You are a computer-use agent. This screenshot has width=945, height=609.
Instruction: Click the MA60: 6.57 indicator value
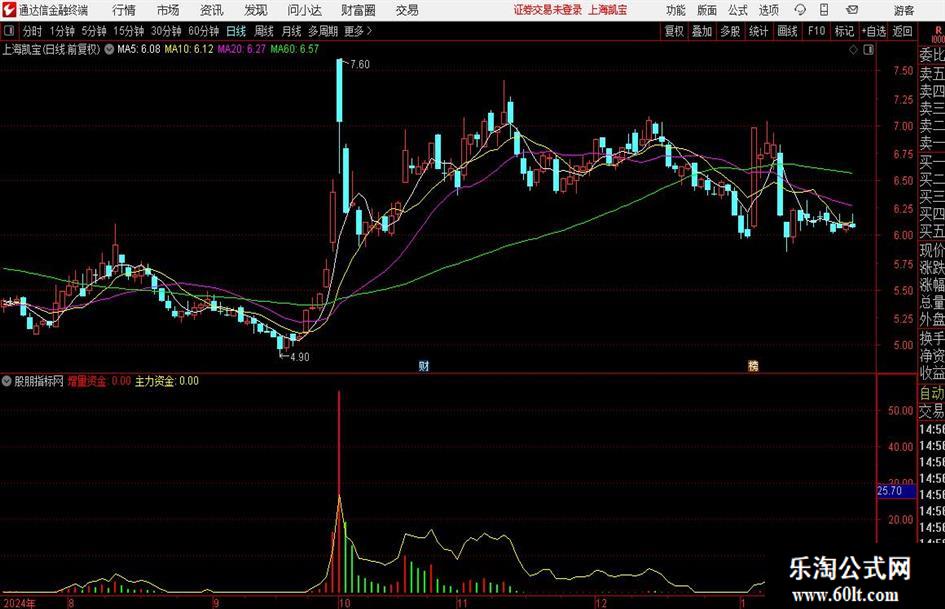coord(295,49)
